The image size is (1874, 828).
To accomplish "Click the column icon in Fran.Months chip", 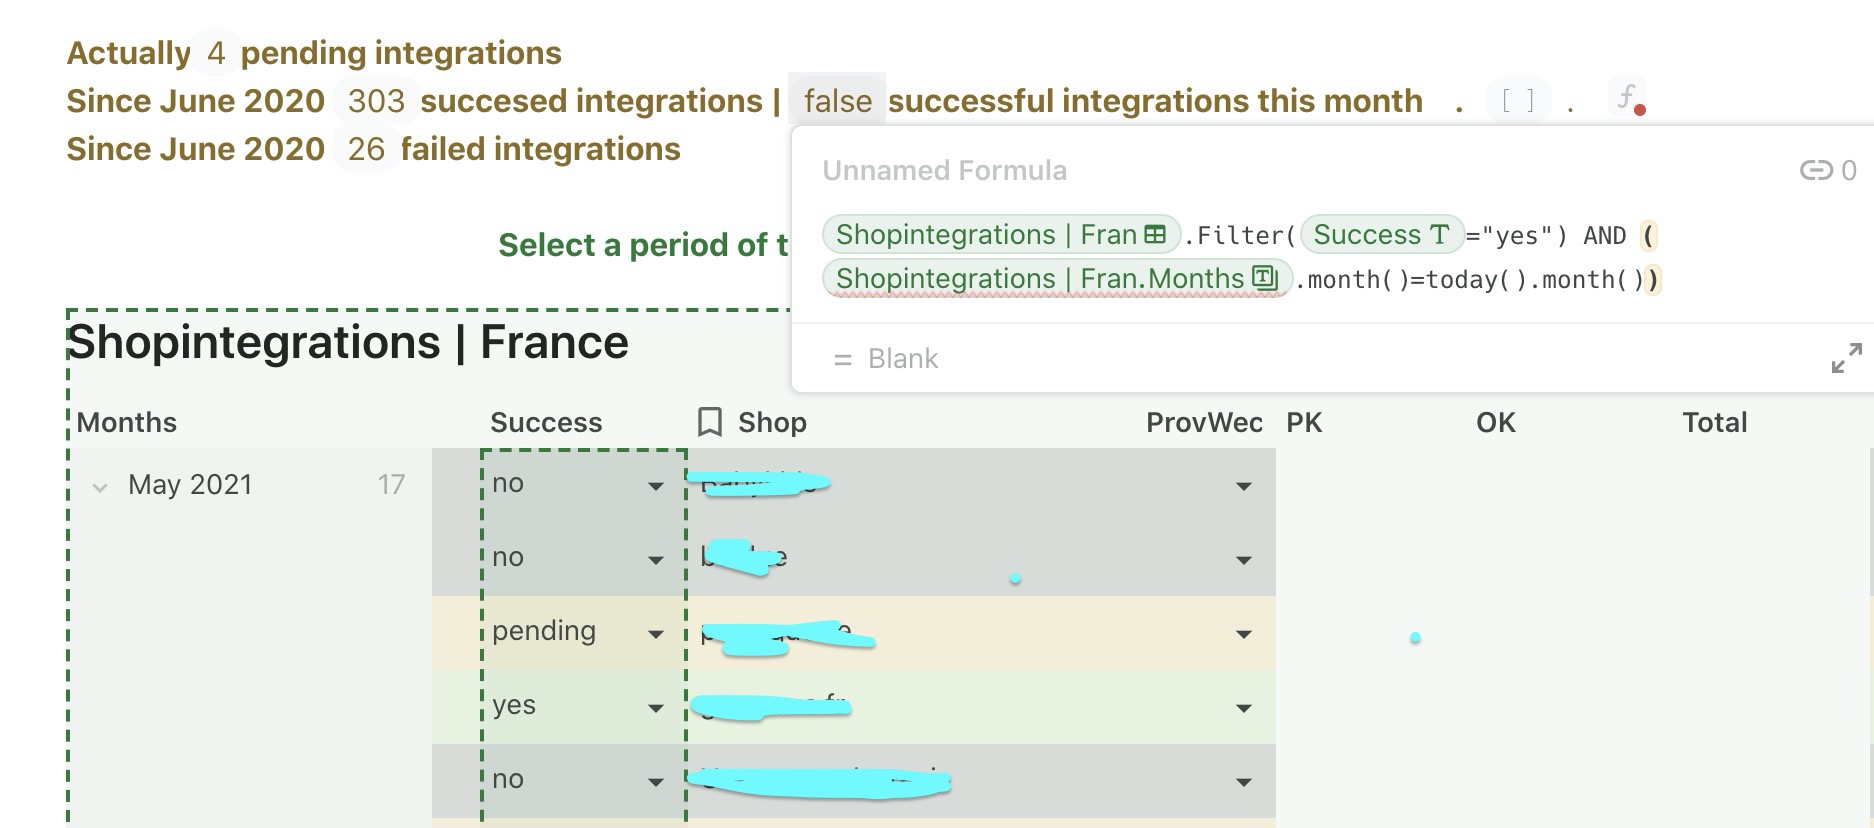I will (x=1265, y=278).
